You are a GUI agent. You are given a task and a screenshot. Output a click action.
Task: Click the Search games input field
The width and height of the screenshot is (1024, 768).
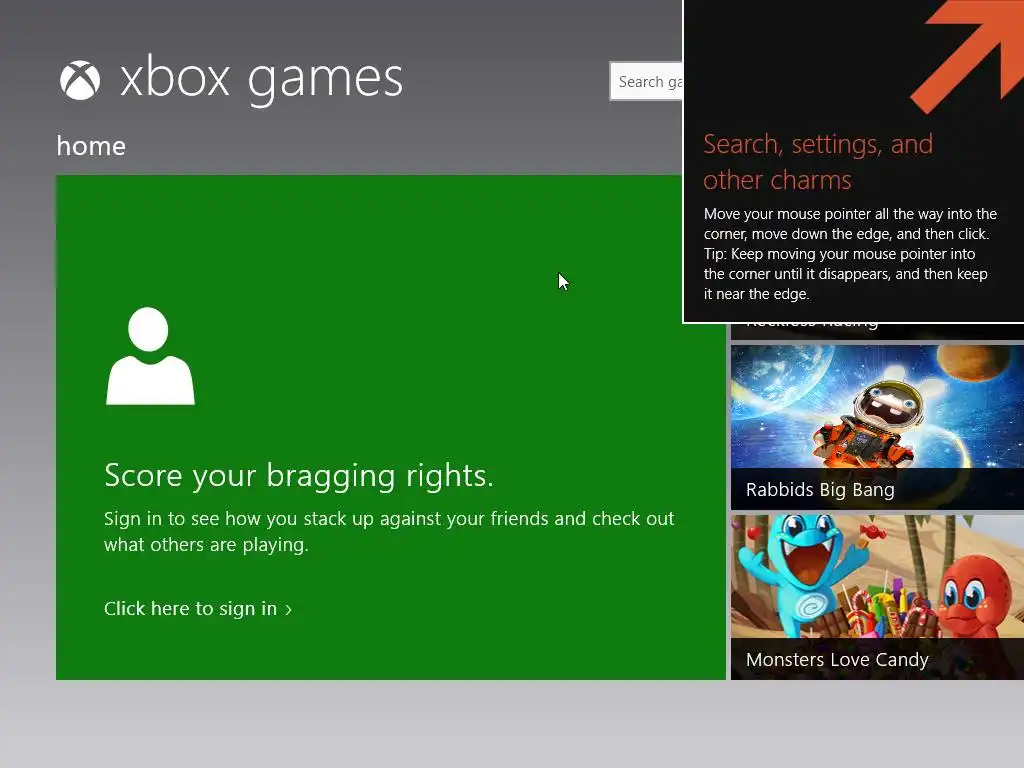point(646,81)
